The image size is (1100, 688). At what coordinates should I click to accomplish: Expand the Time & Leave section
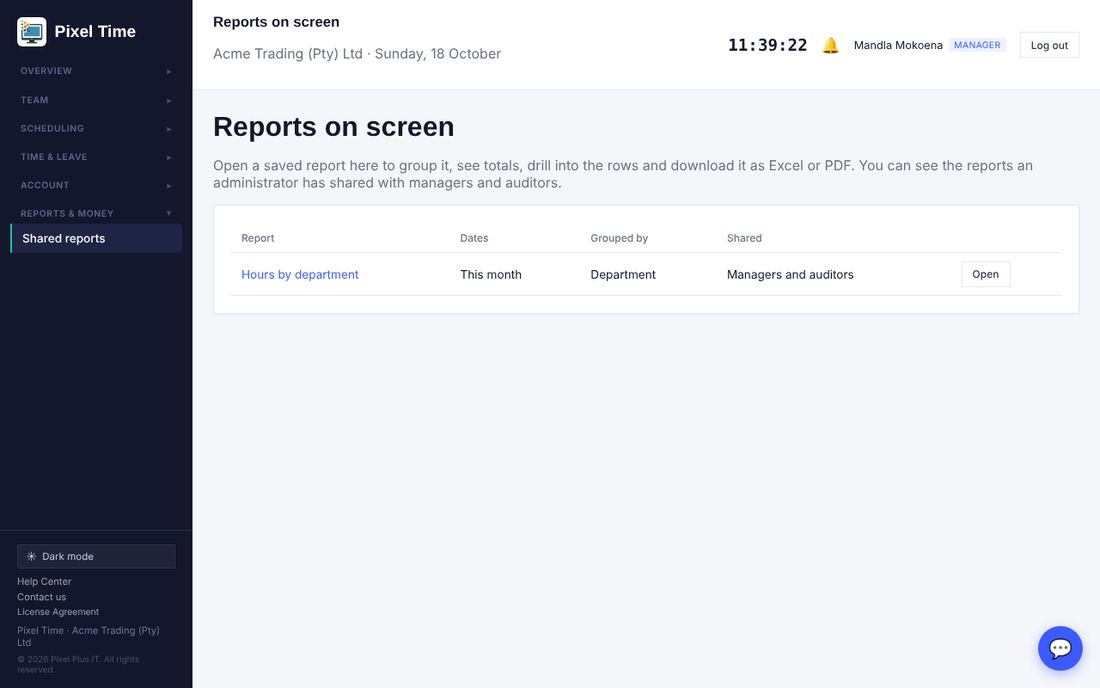click(96, 157)
